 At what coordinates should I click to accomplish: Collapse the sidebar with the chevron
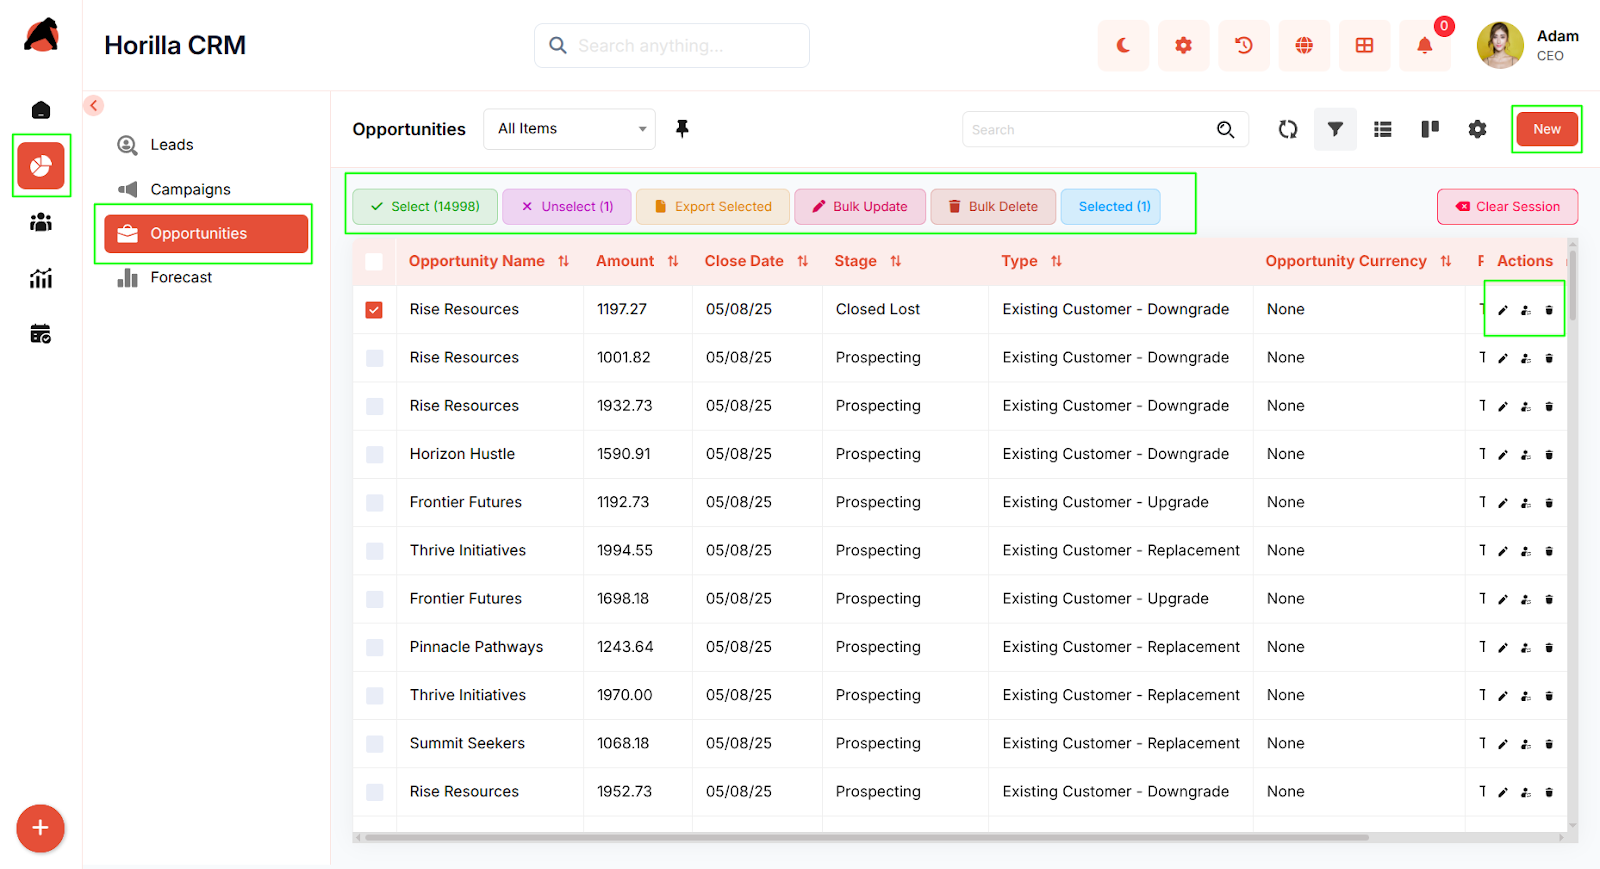tap(94, 106)
